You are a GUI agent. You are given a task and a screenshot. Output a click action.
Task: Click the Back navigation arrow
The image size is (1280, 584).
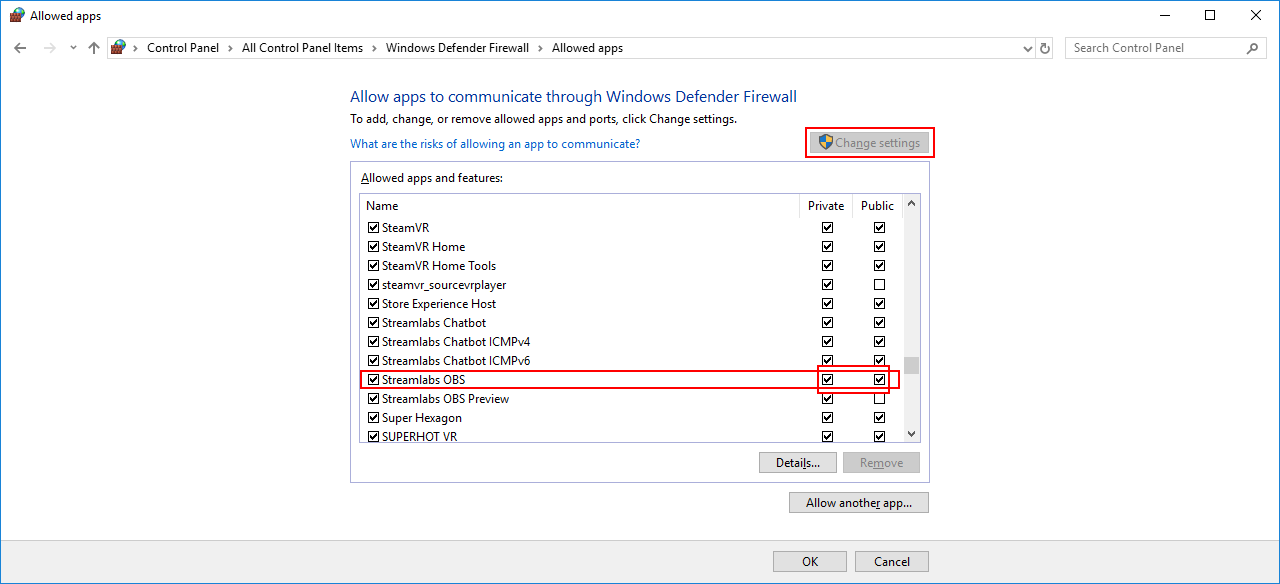pos(20,48)
